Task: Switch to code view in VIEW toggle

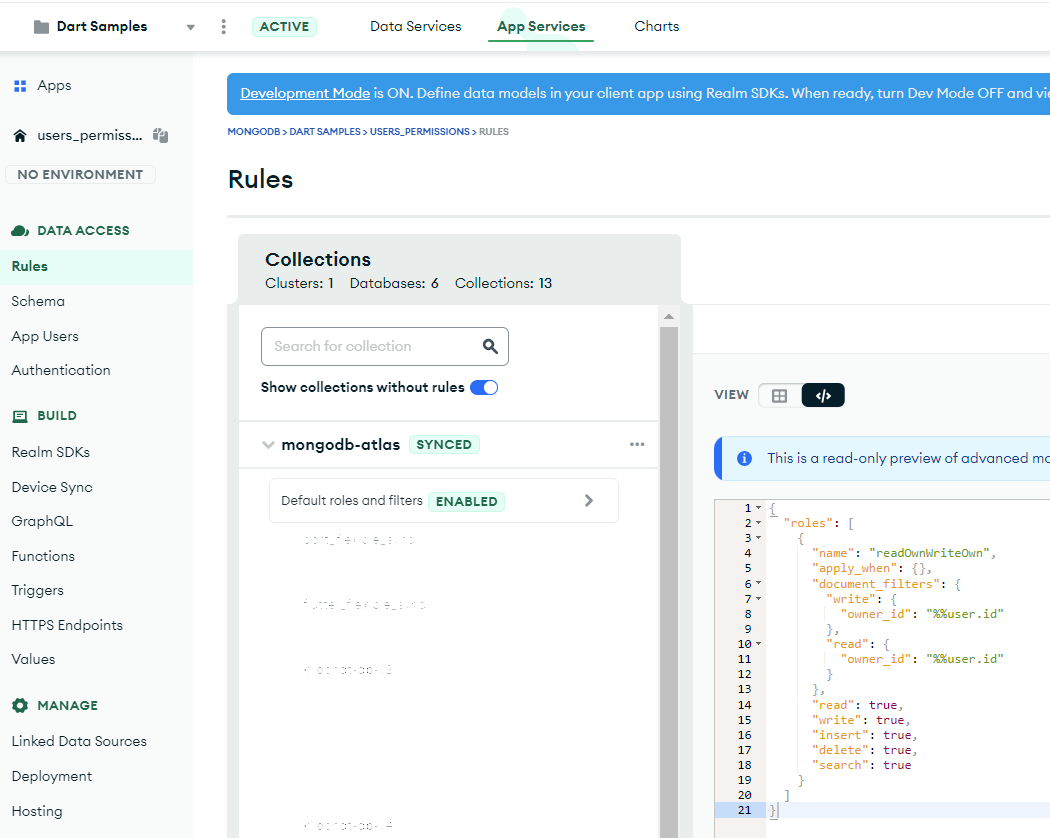Action: [x=823, y=396]
